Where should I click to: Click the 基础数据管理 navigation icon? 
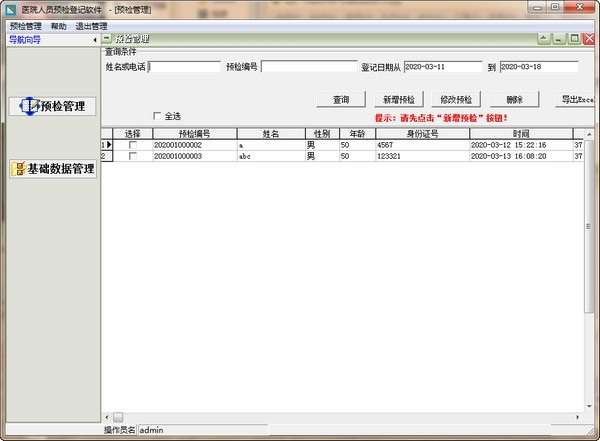18,169
